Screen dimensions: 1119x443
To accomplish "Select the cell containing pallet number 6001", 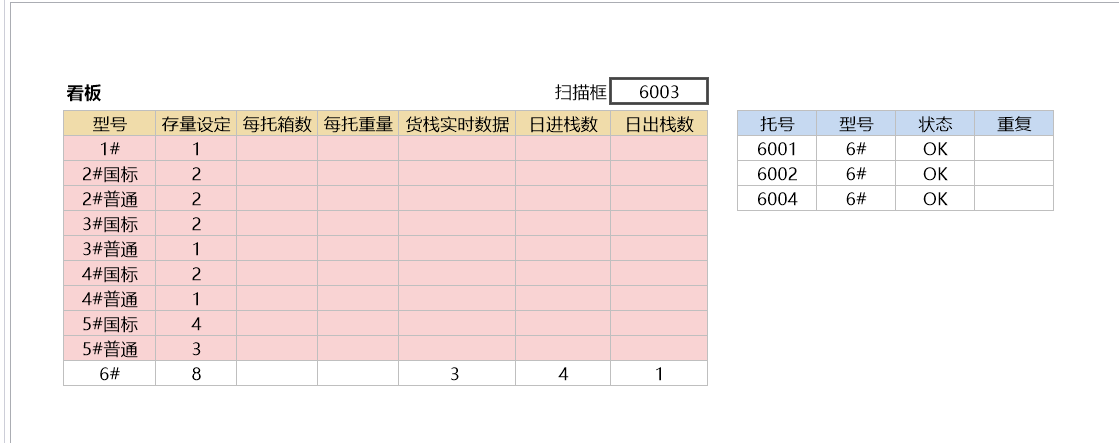I will (777, 149).
